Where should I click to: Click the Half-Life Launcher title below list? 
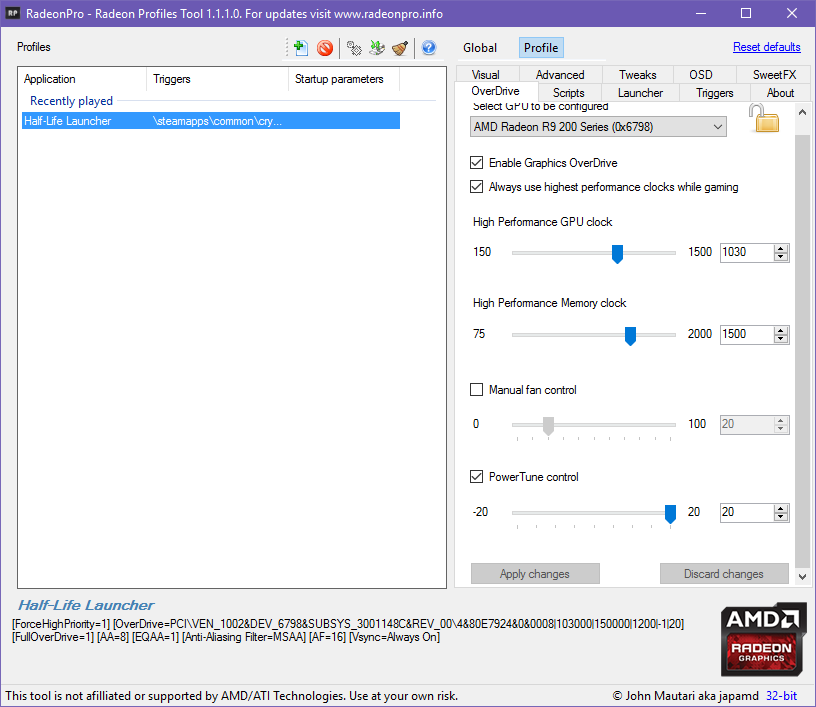pos(86,605)
